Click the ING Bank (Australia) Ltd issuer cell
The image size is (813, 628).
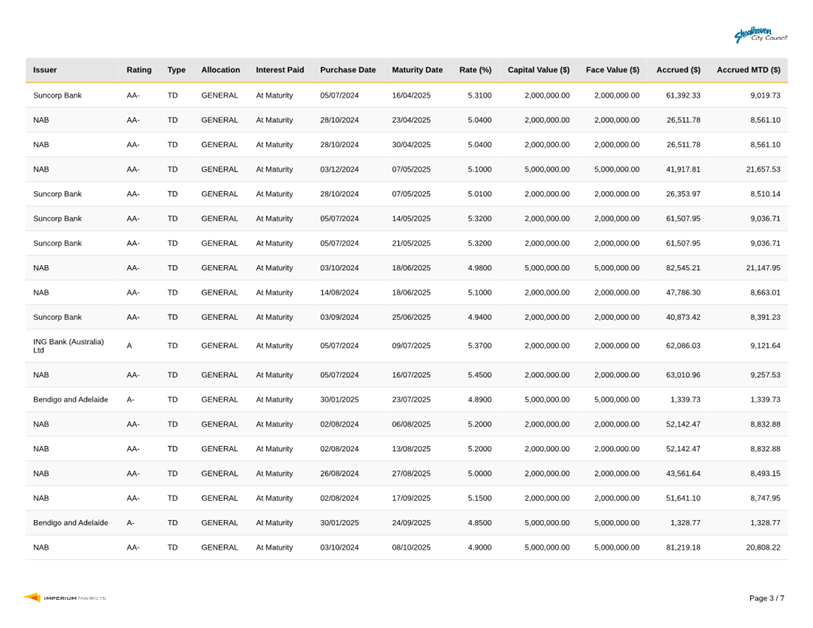[68, 346]
